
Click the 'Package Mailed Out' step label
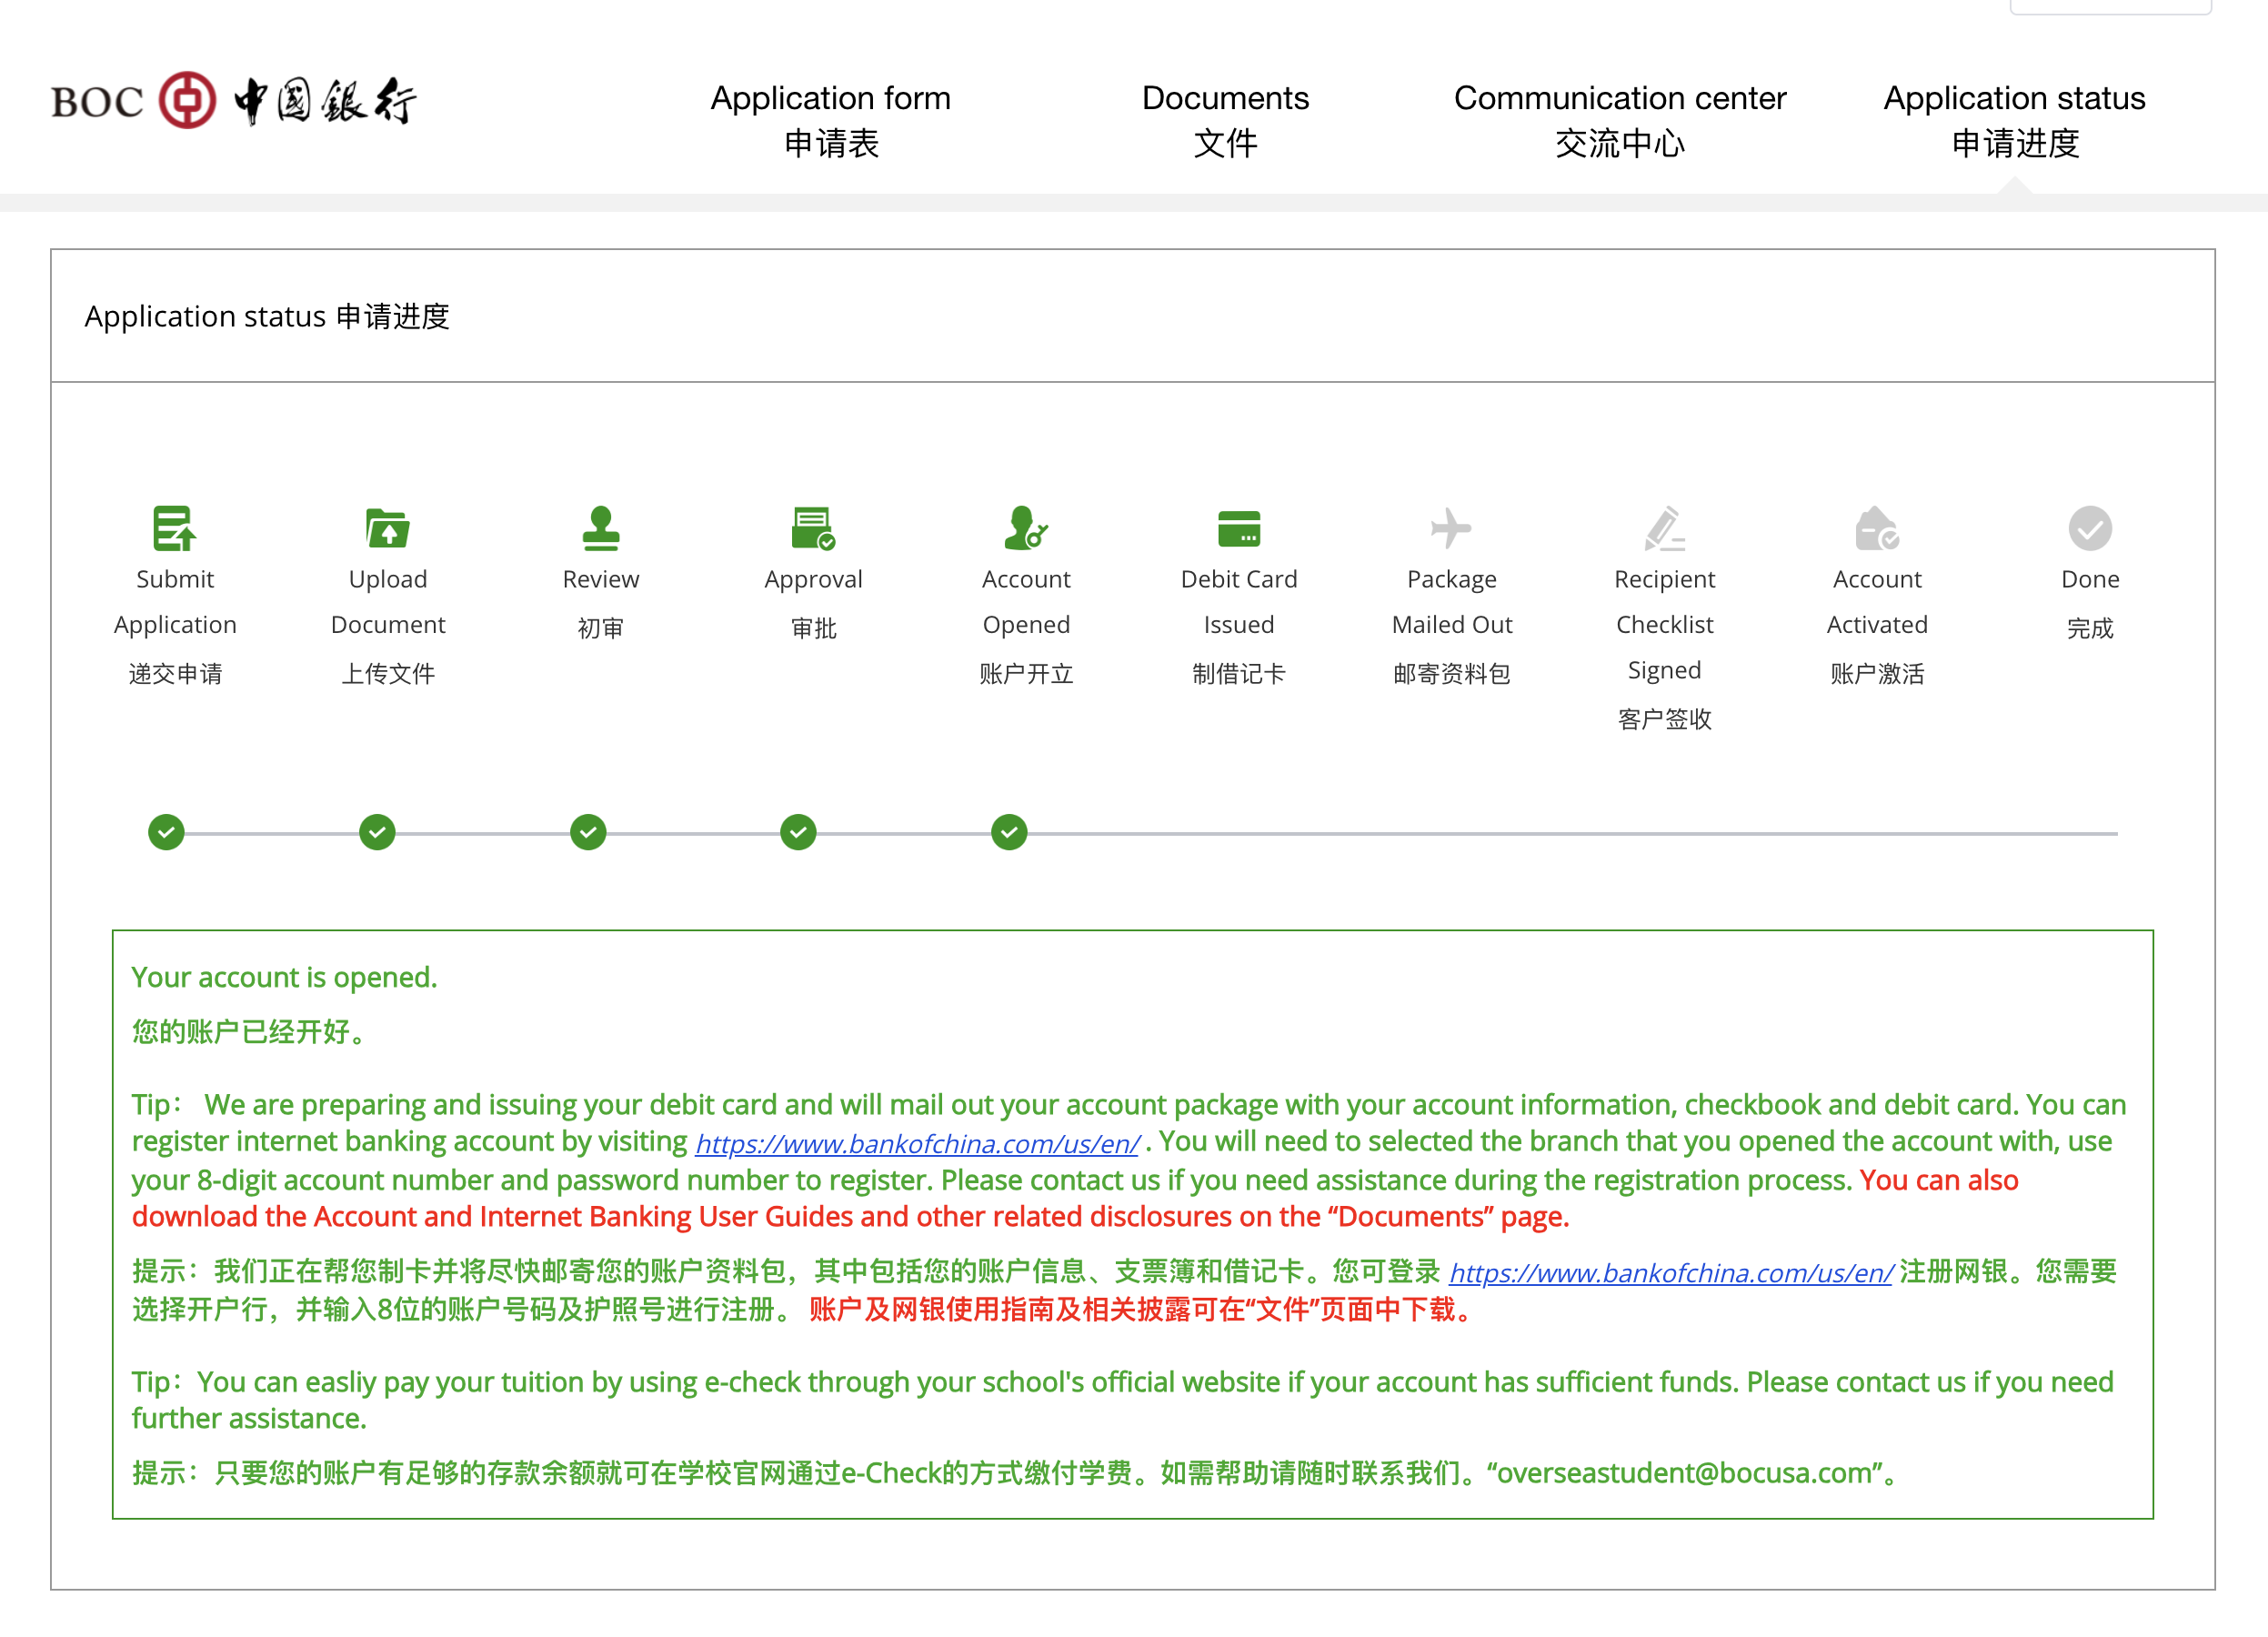pos(1452,602)
